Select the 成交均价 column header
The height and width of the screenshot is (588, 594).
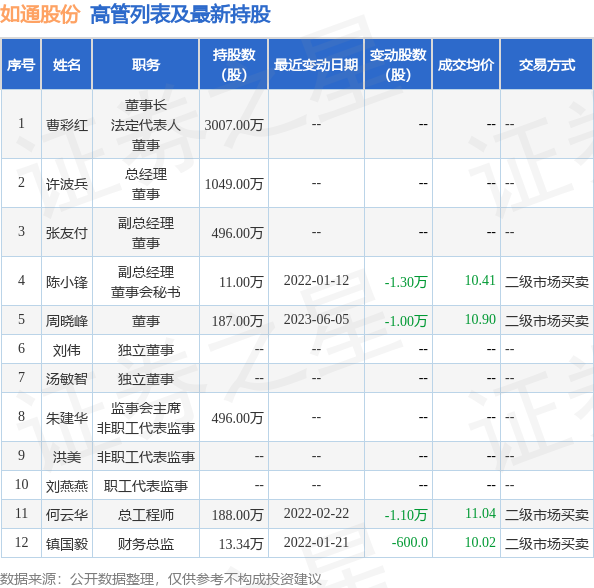tap(466, 65)
